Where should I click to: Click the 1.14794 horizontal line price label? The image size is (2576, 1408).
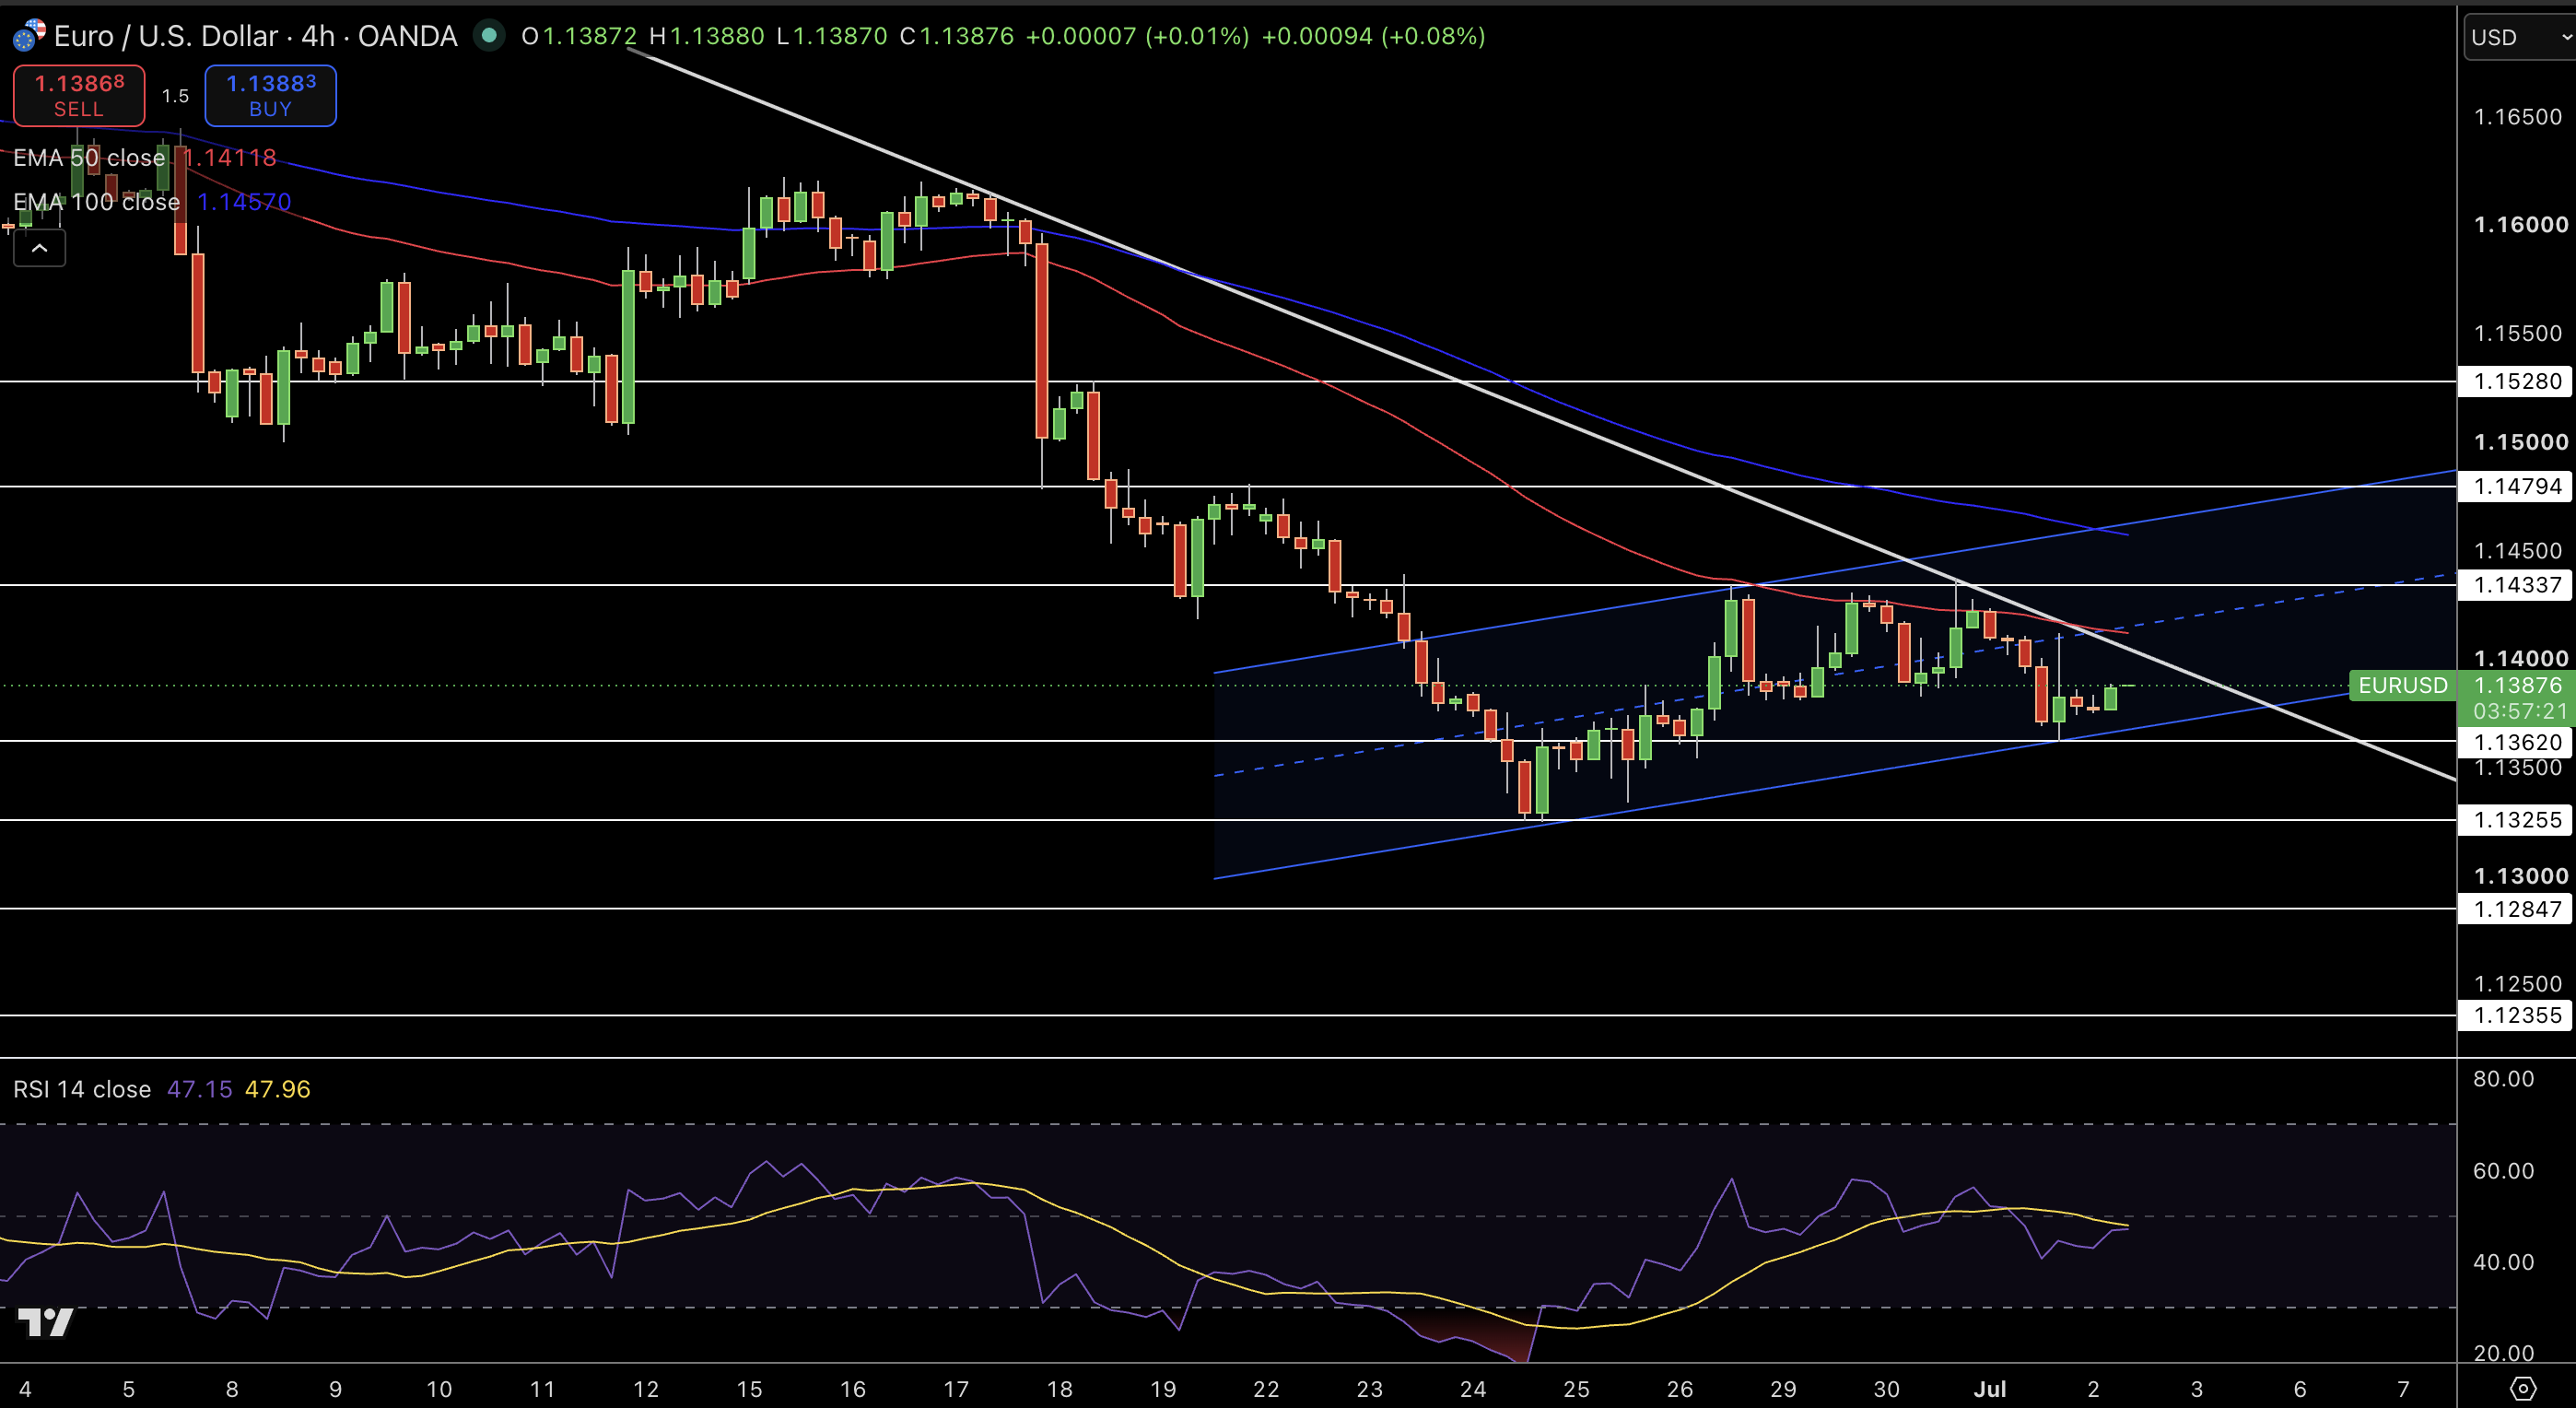[2516, 486]
